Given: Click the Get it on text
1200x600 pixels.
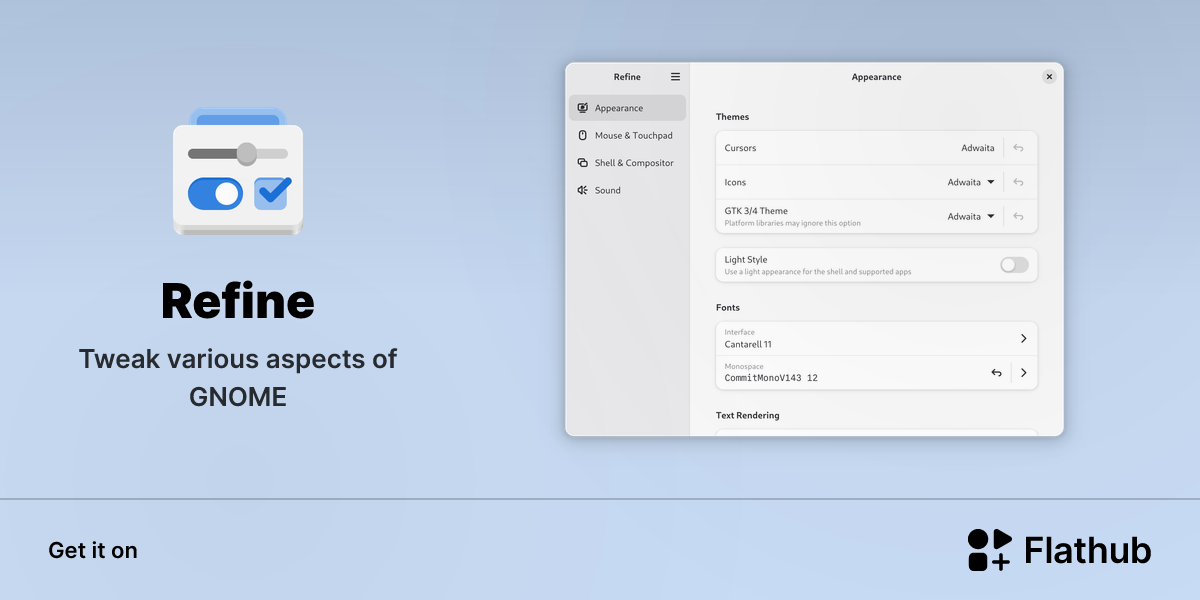Looking at the screenshot, I should pos(93,550).
